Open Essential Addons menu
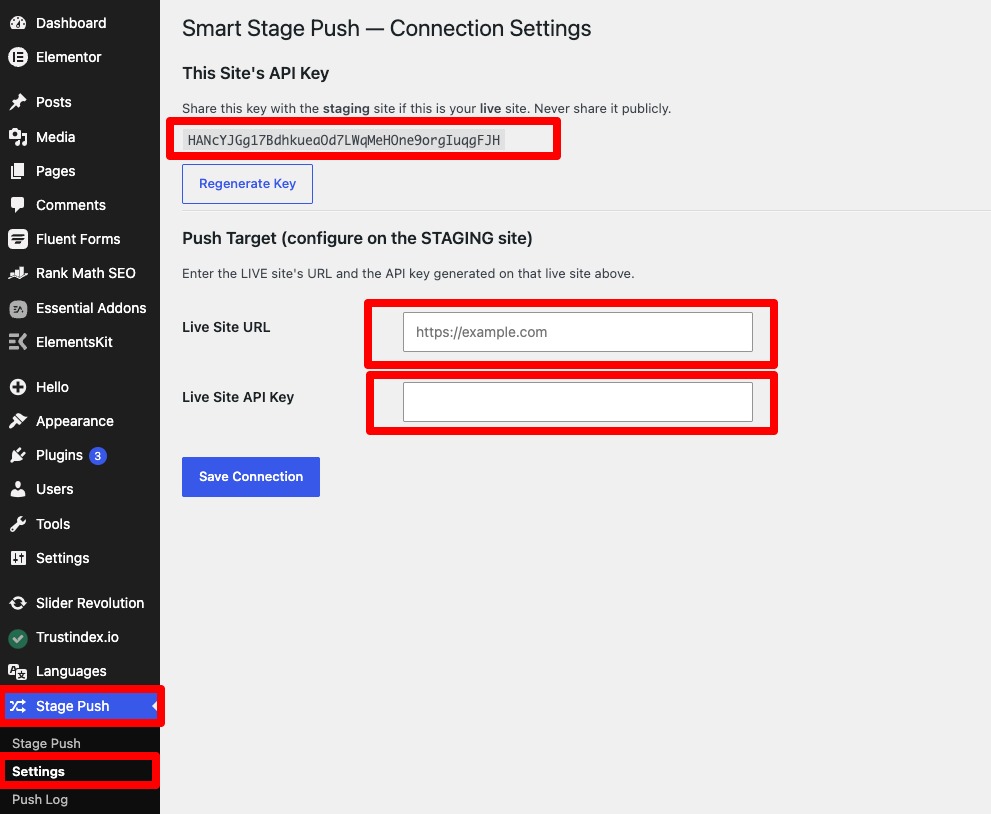Screen dimensions: 991x814 (91, 308)
